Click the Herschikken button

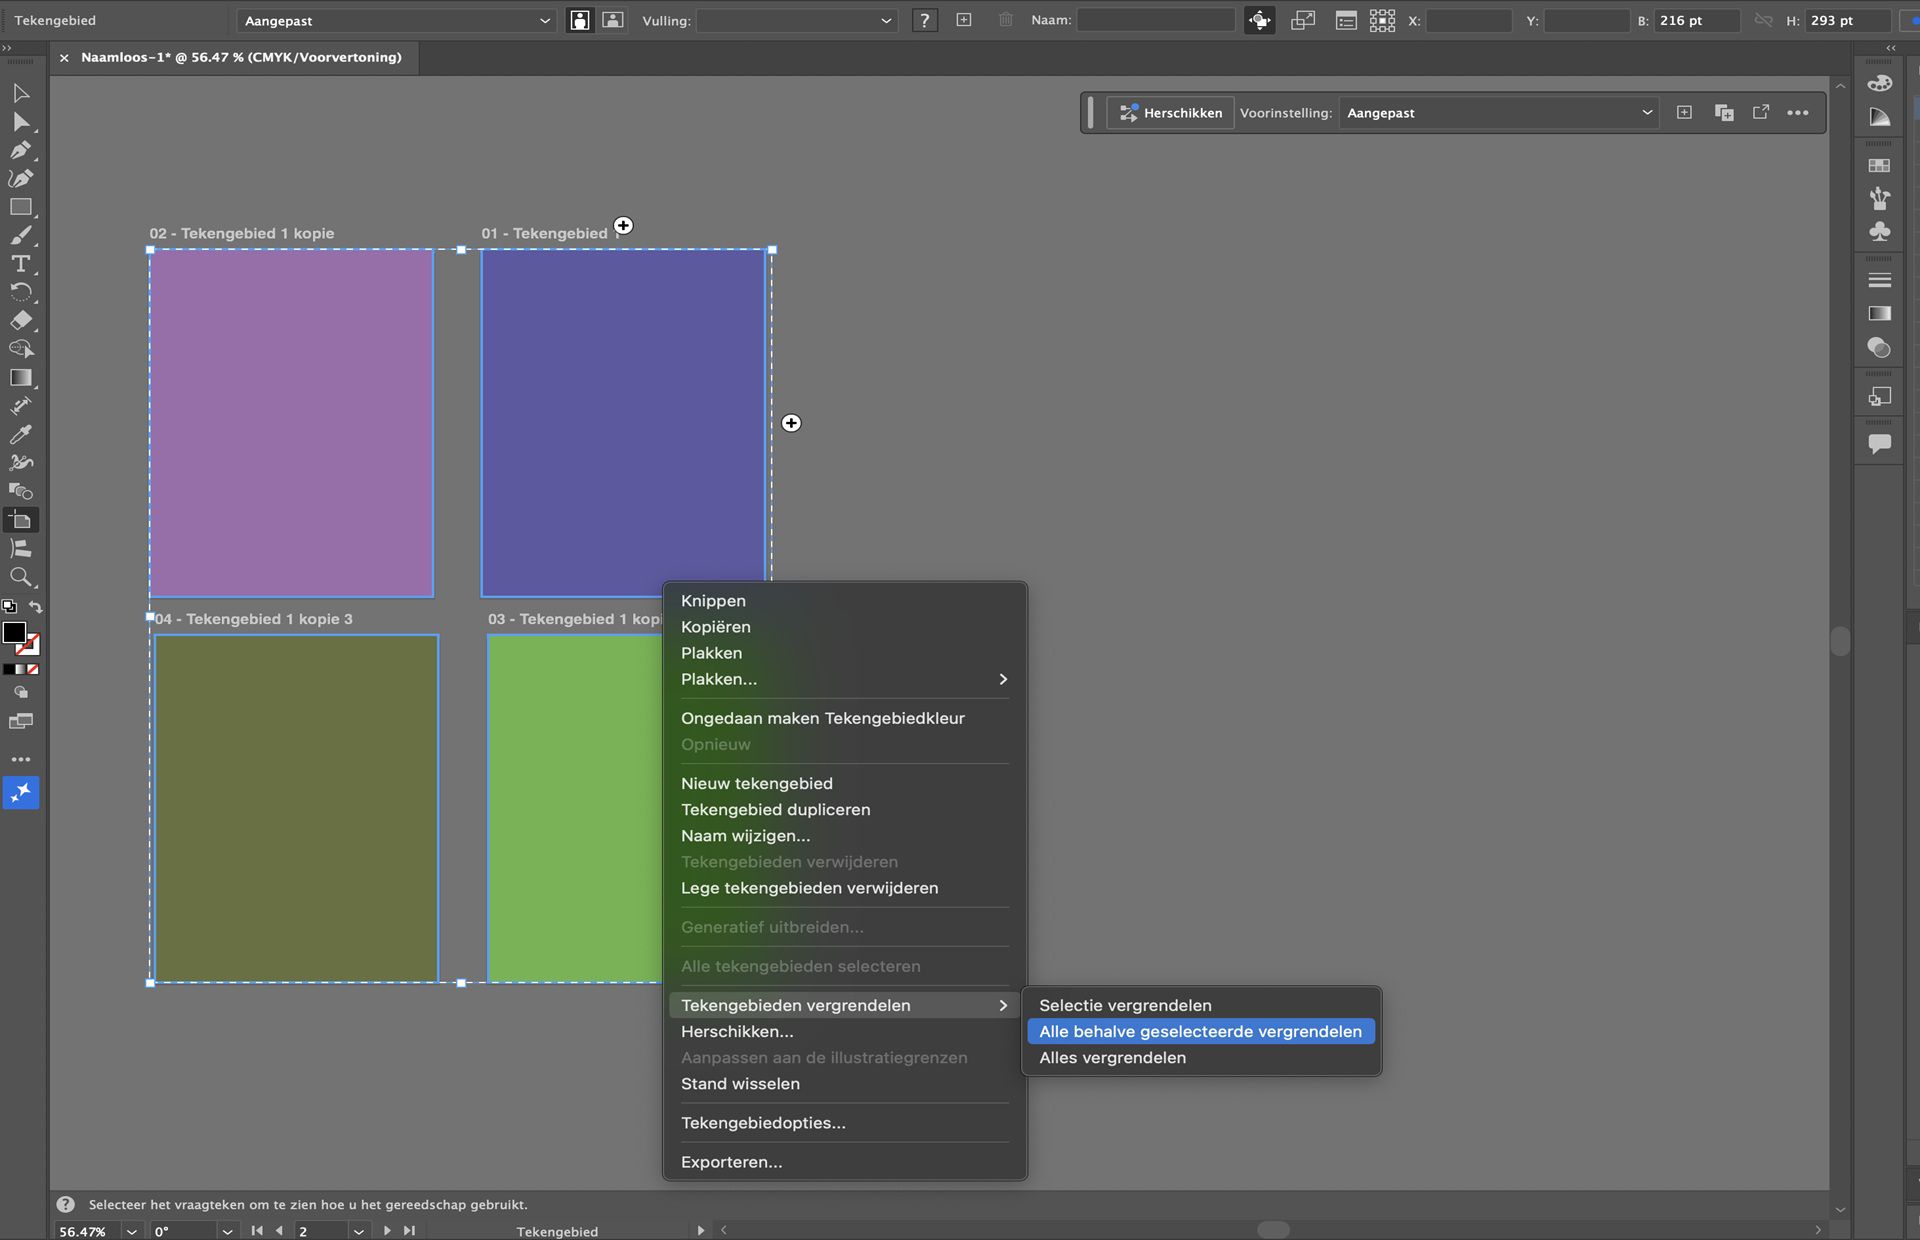point(1170,112)
